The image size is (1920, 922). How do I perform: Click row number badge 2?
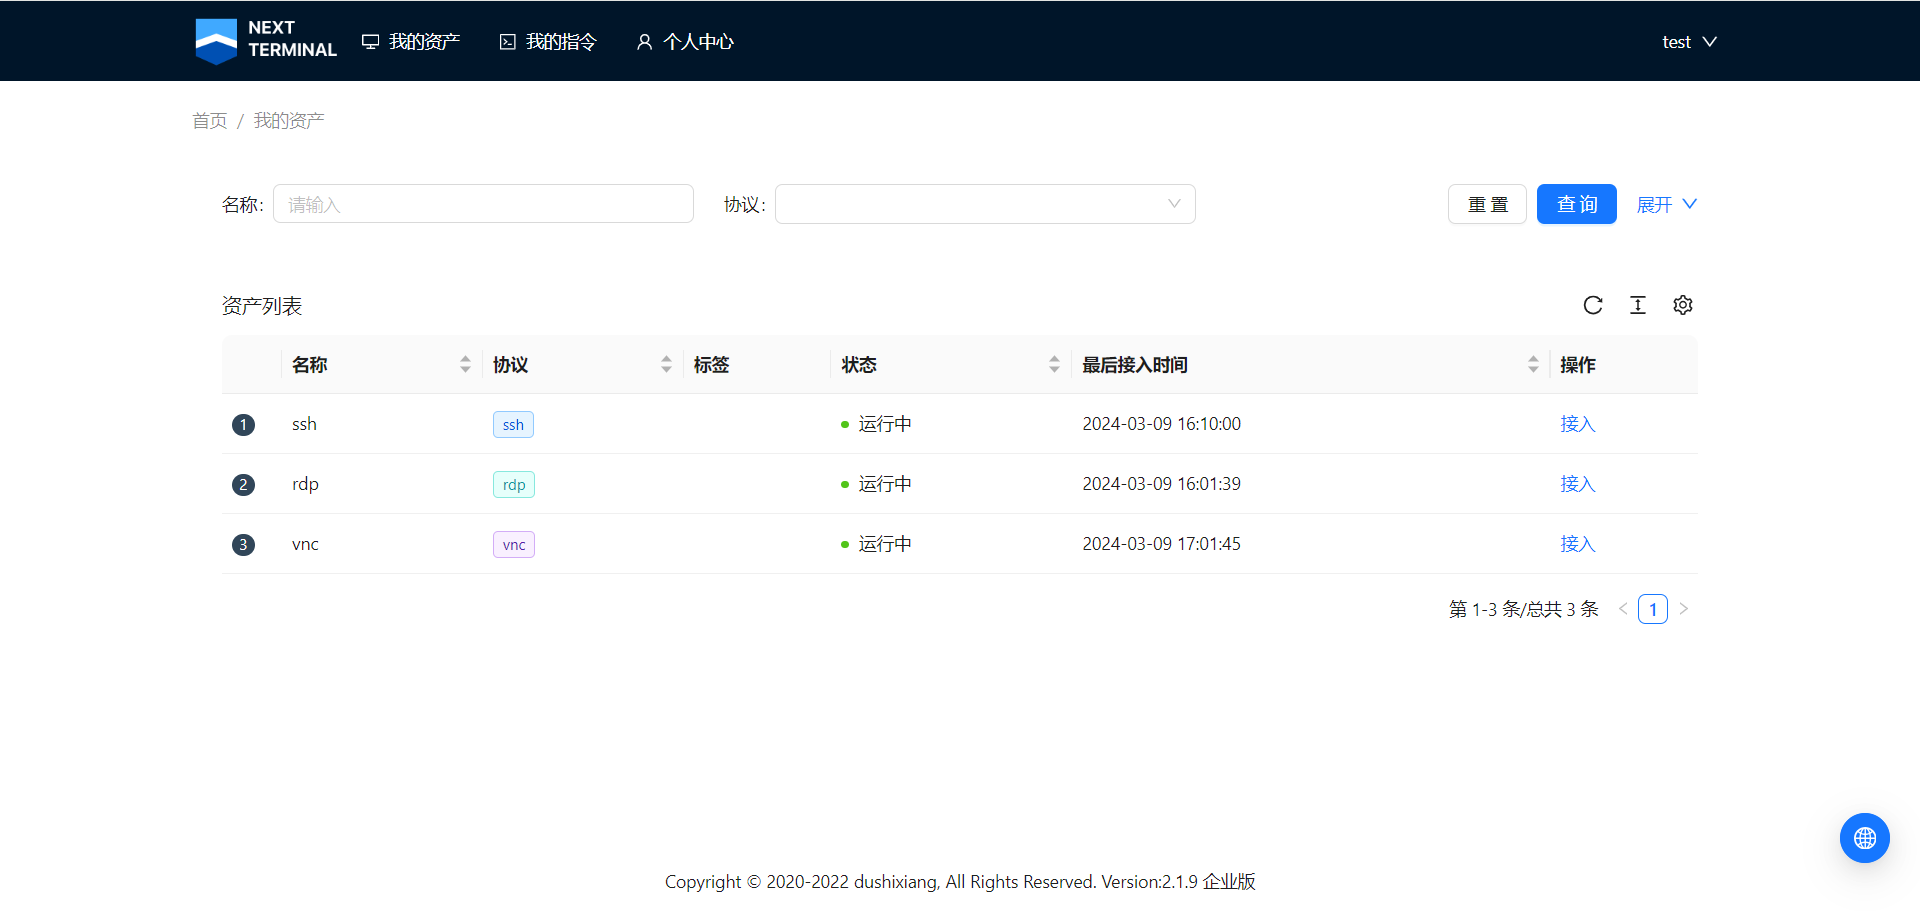point(243,485)
